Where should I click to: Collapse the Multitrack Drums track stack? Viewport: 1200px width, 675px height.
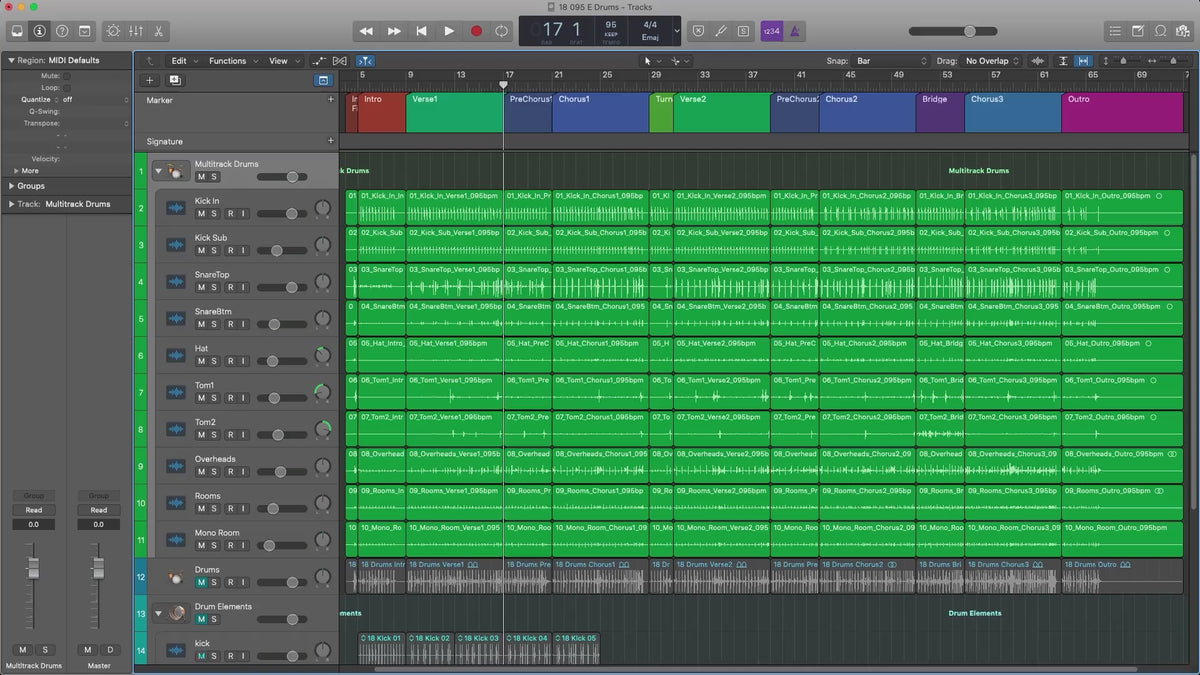point(158,171)
